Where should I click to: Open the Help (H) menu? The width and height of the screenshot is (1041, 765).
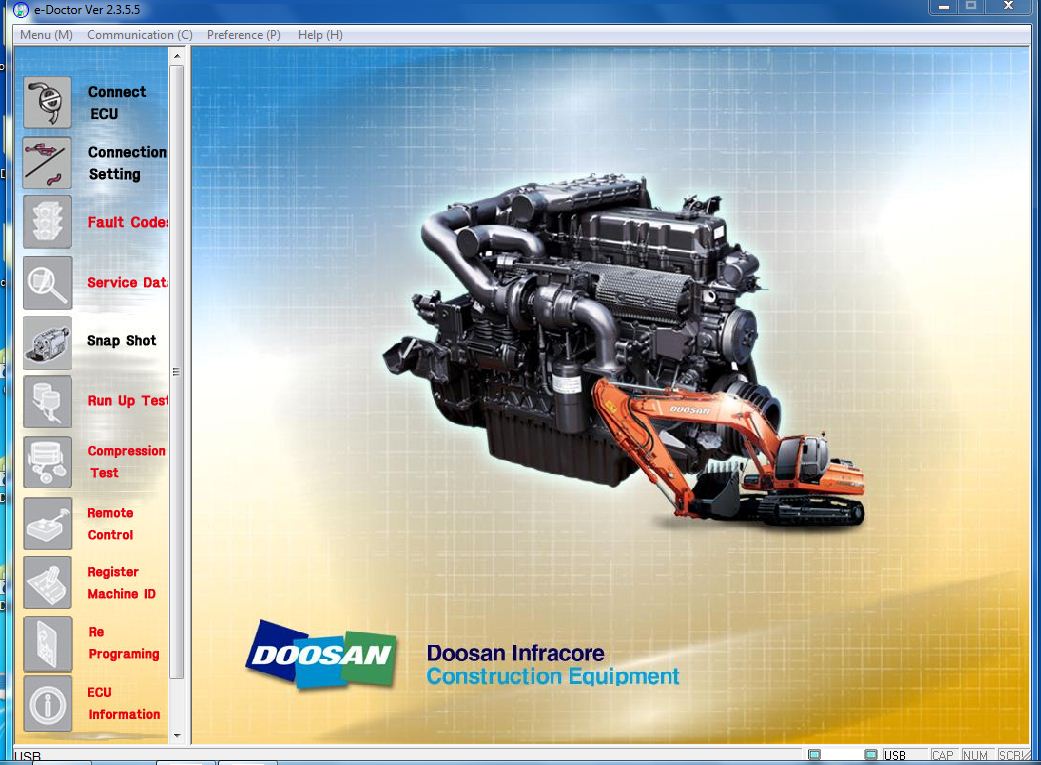(320, 35)
